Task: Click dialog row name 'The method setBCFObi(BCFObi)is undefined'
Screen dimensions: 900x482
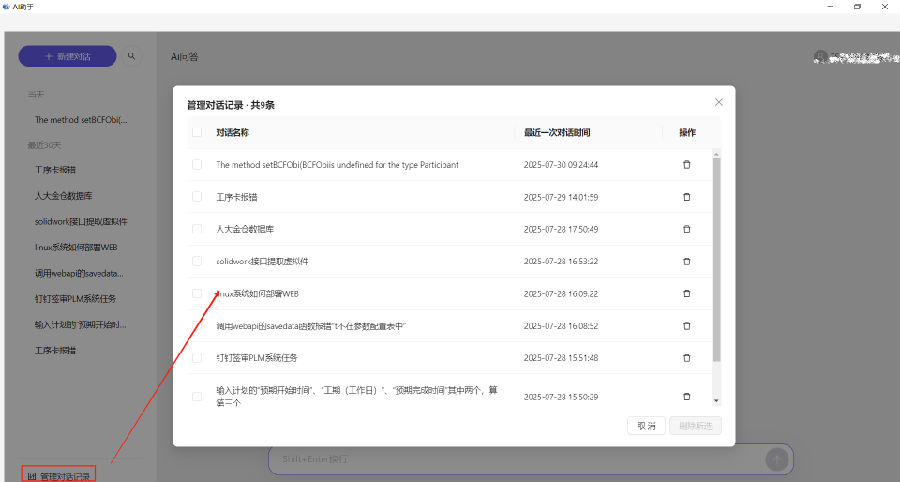Action: (x=337, y=165)
